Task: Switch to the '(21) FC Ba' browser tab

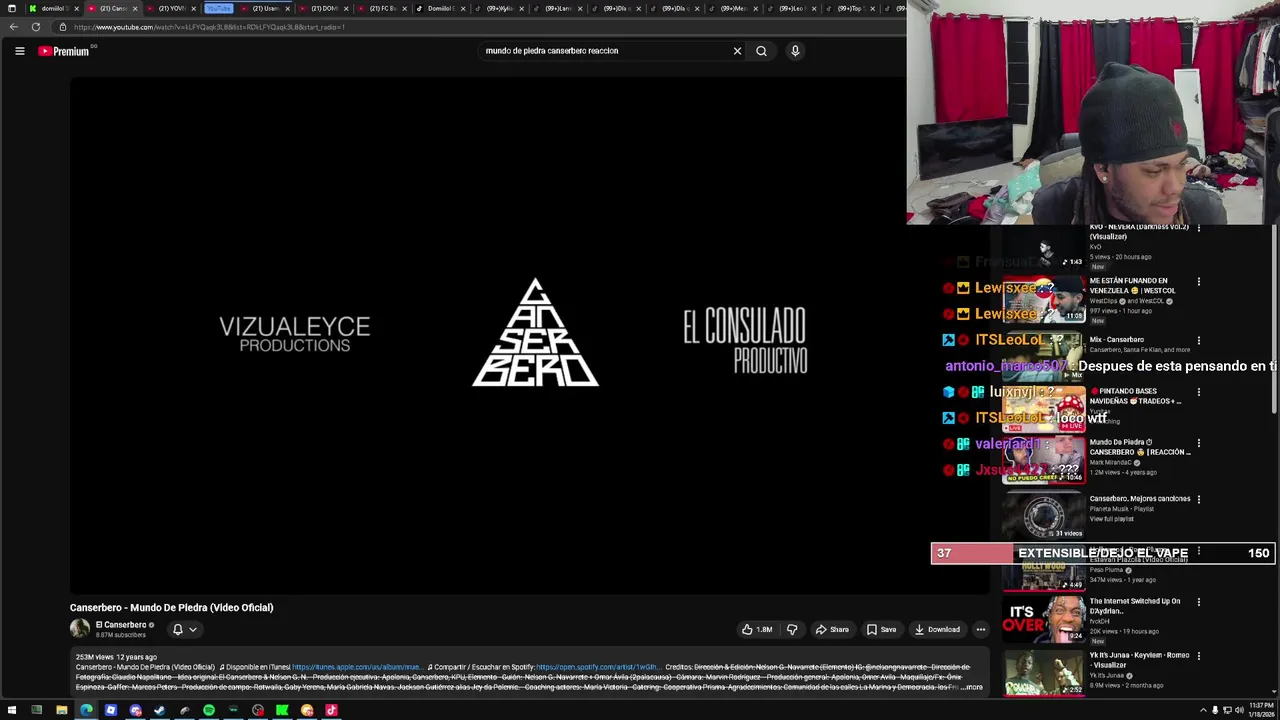Action: coord(381,8)
